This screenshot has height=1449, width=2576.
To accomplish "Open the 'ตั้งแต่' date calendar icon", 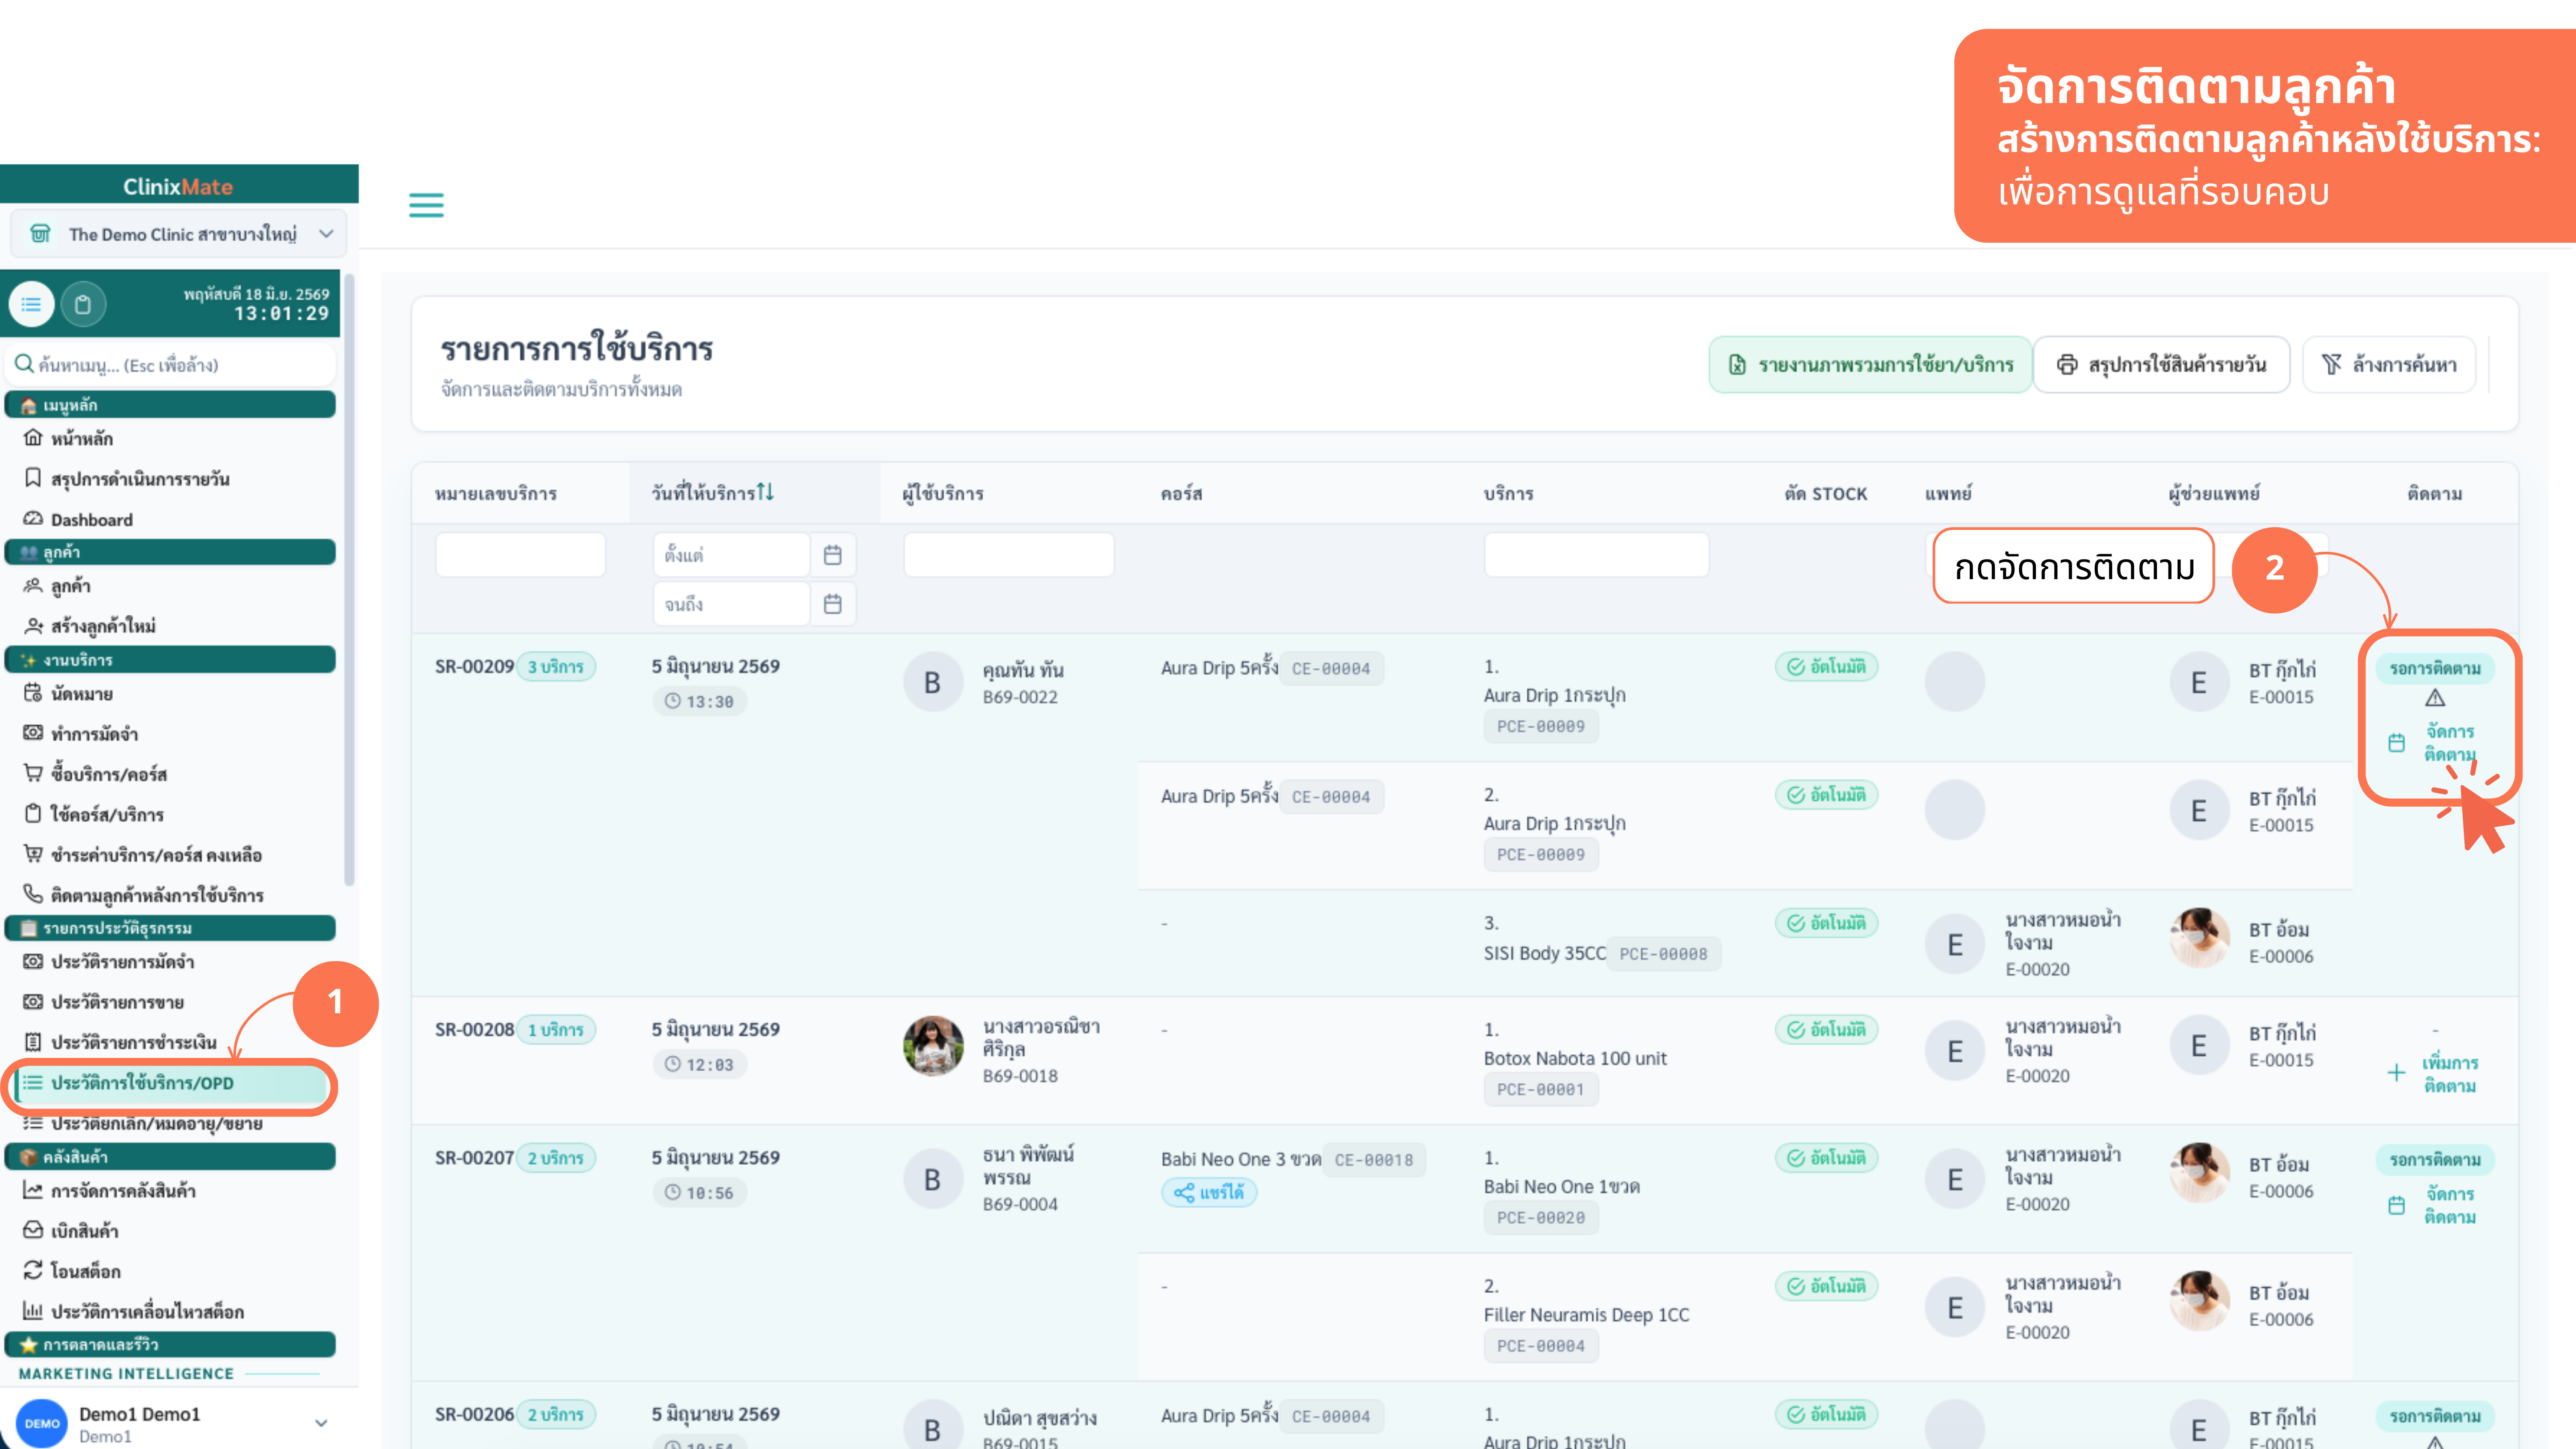I will pos(833,555).
